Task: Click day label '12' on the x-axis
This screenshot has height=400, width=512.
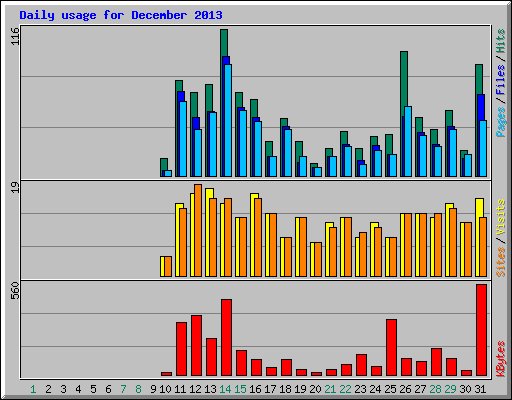Action: pos(195,389)
